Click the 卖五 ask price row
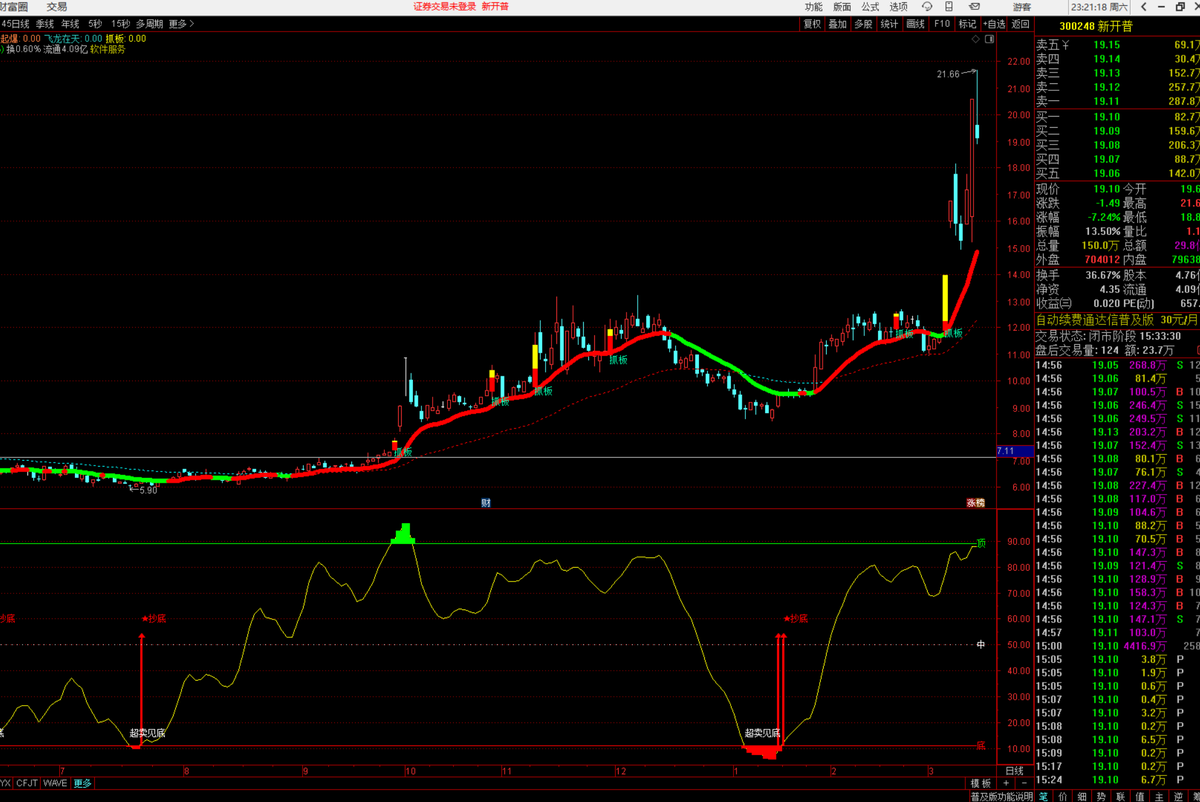1200x802 pixels. point(1117,45)
